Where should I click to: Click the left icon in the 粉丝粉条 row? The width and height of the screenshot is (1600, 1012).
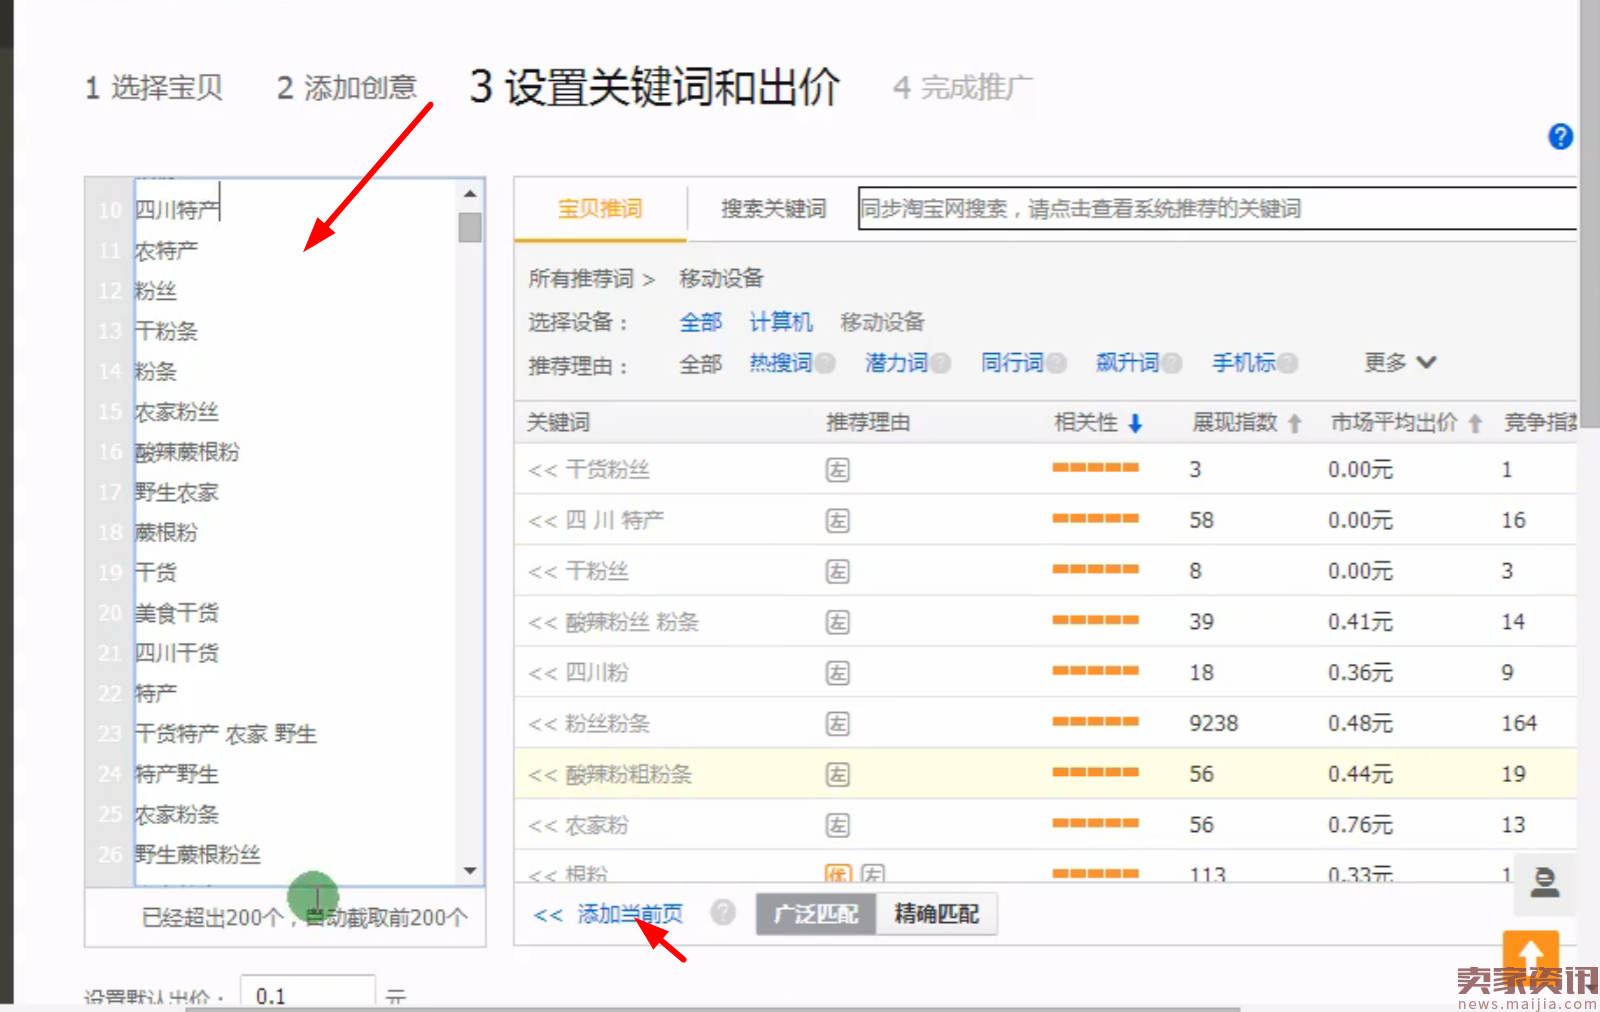837,724
